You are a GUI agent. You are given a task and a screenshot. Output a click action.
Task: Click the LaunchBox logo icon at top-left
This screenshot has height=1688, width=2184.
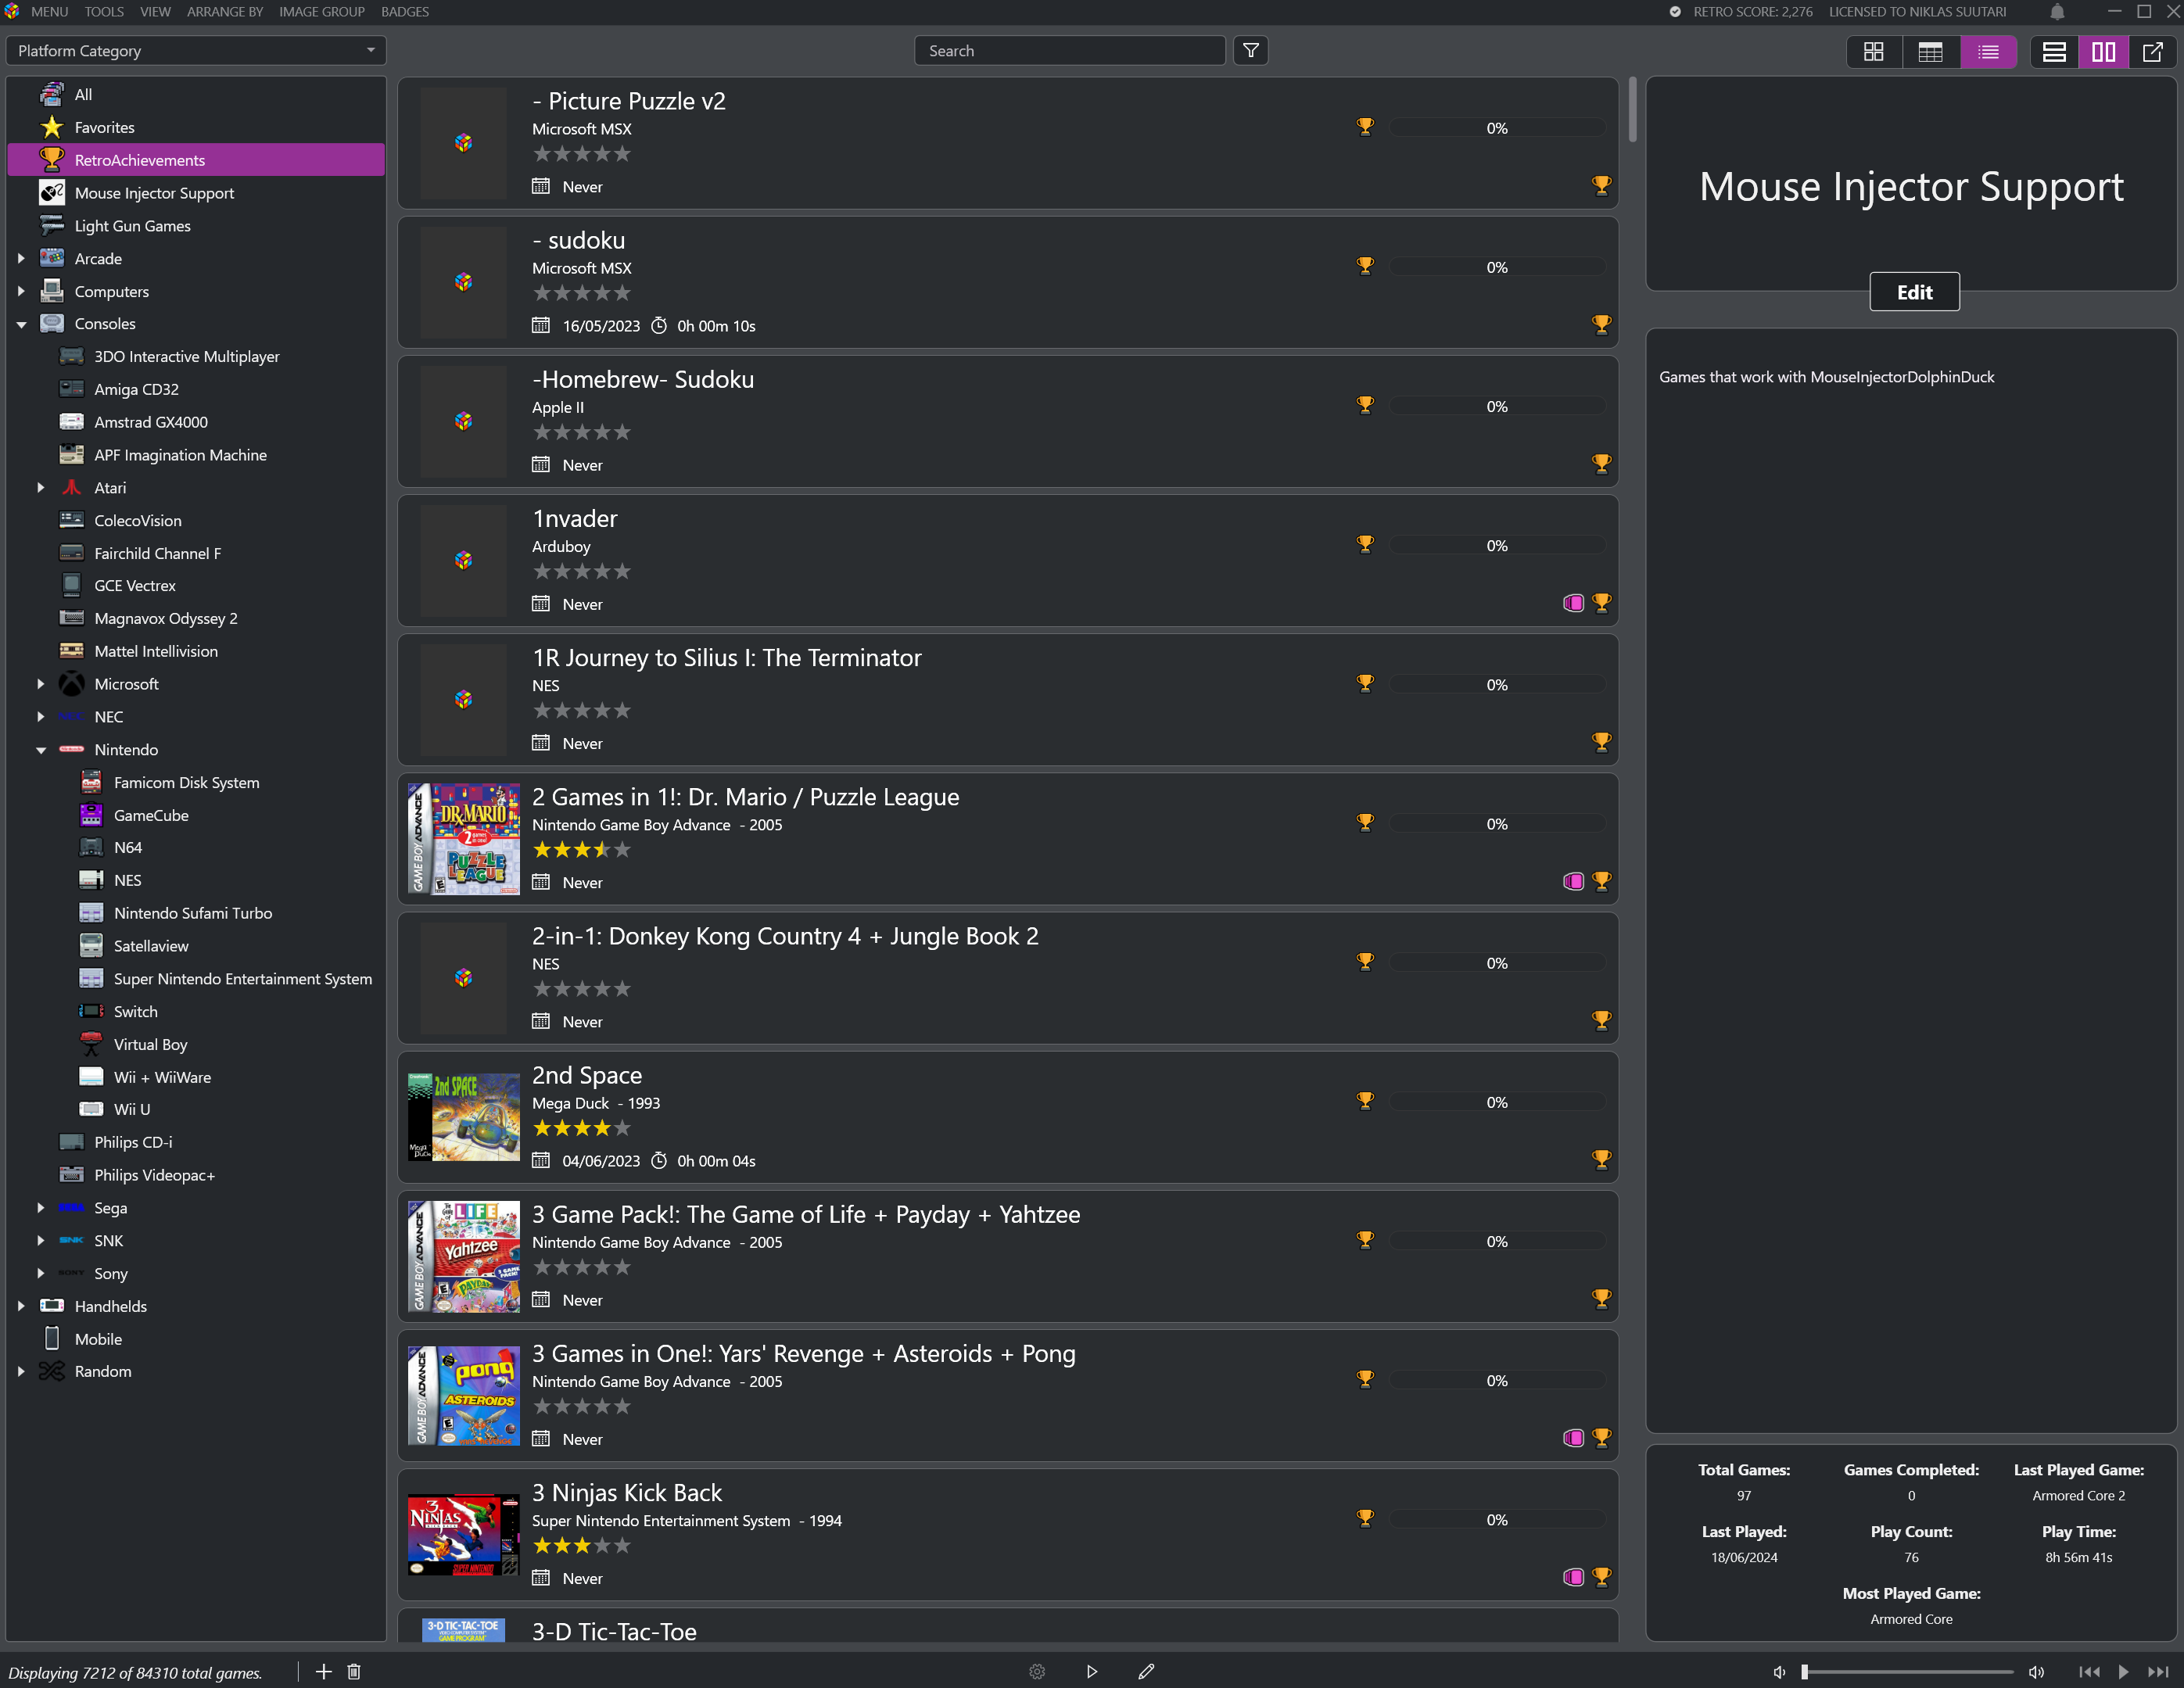pyautogui.click(x=12, y=12)
